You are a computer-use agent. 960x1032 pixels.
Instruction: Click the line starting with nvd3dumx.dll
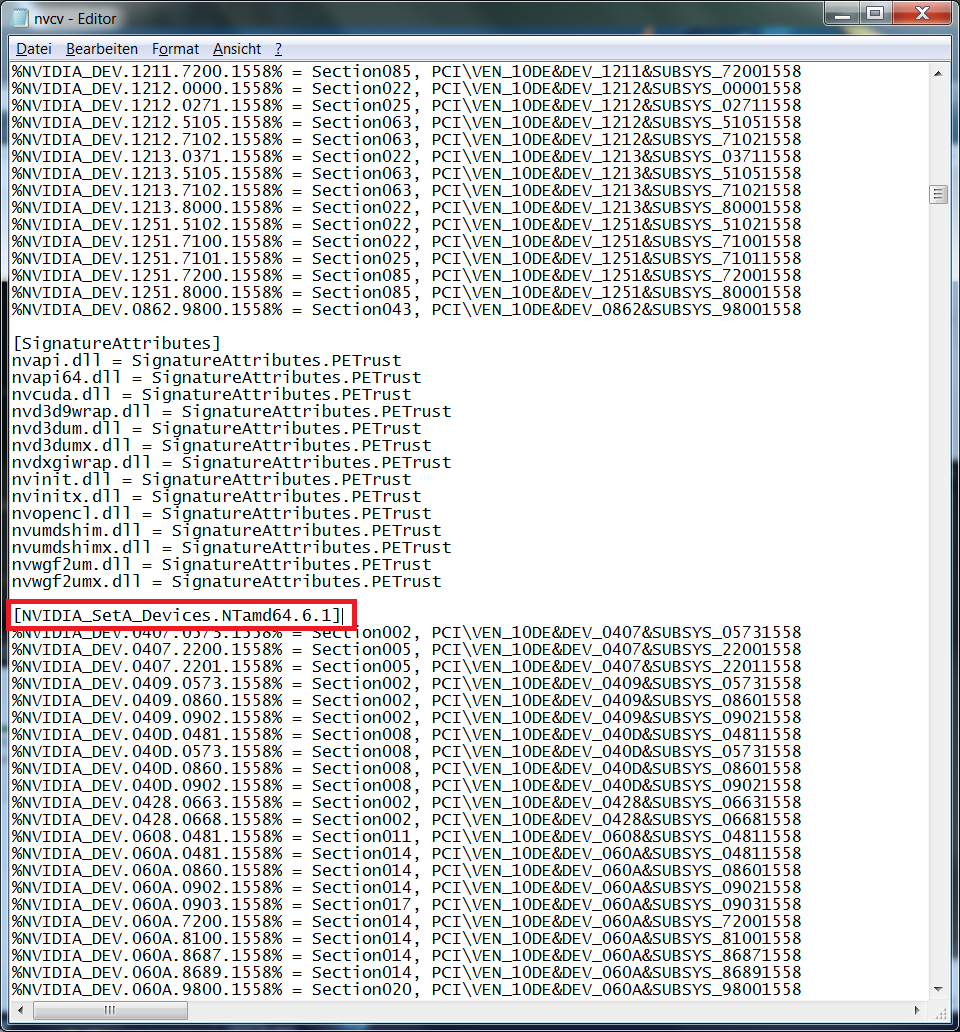click(222, 446)
